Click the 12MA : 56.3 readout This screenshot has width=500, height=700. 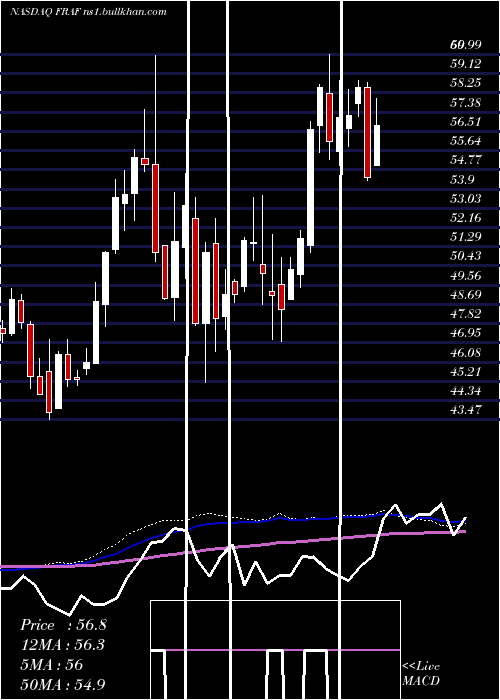coord(63,645)
